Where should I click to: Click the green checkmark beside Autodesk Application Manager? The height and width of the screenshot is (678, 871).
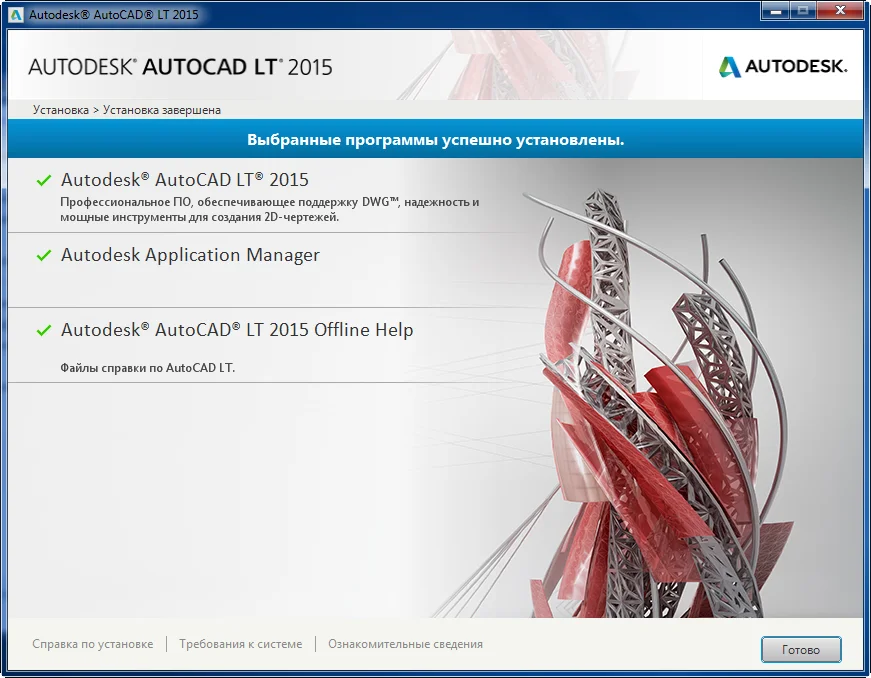(44, 255)
